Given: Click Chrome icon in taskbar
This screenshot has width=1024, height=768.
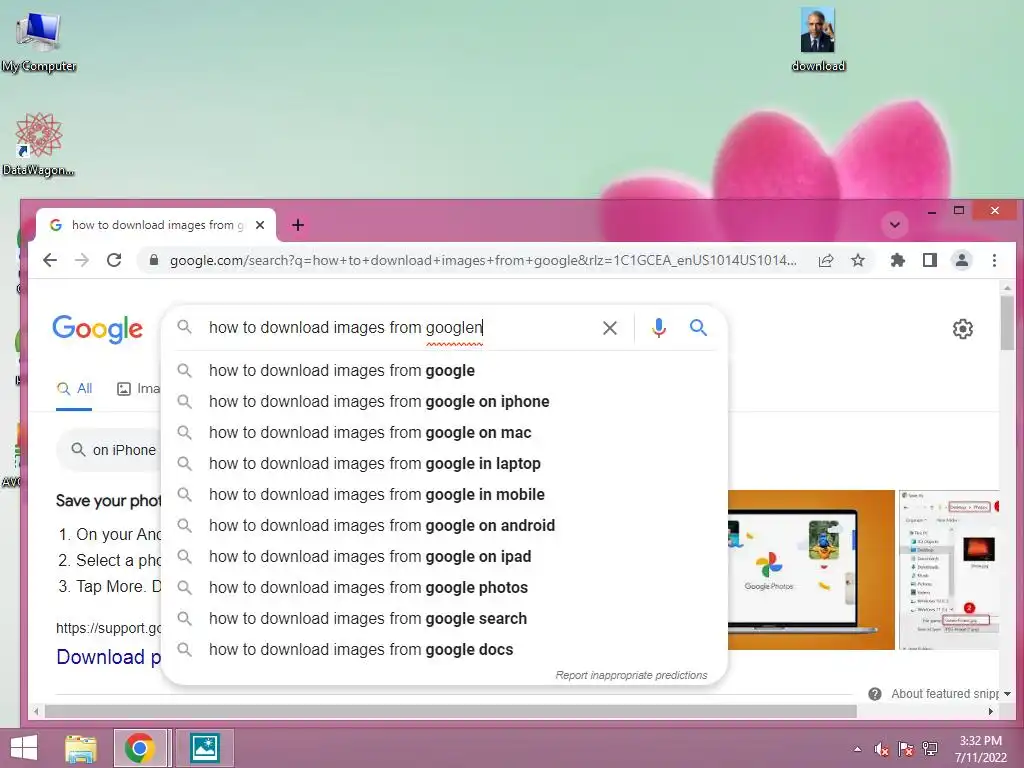Looking at the screenshot, I should coord(140,748).
